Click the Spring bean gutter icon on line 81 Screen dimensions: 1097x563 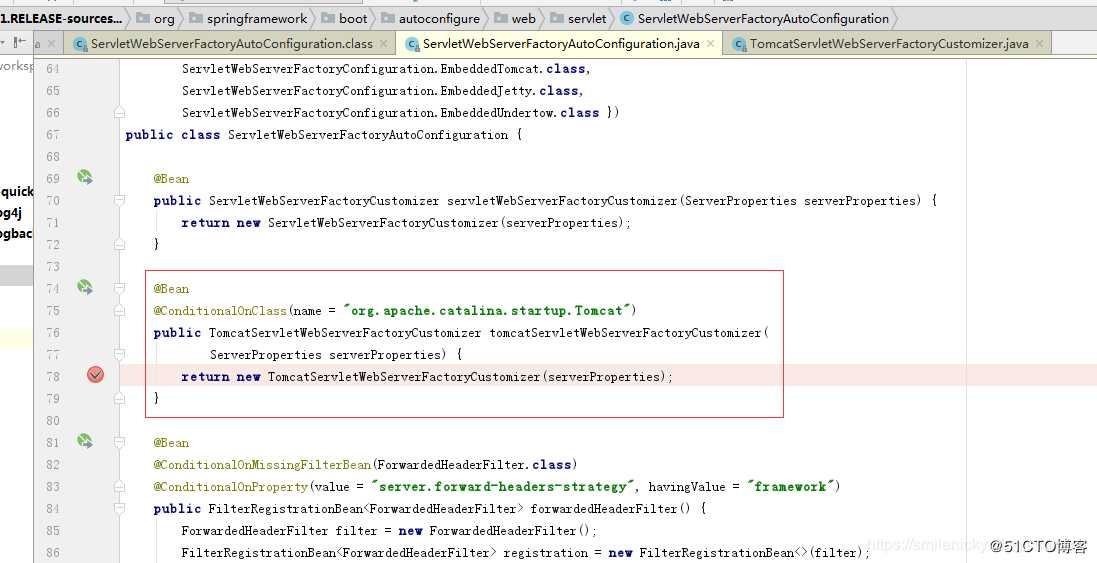[85, 441]
